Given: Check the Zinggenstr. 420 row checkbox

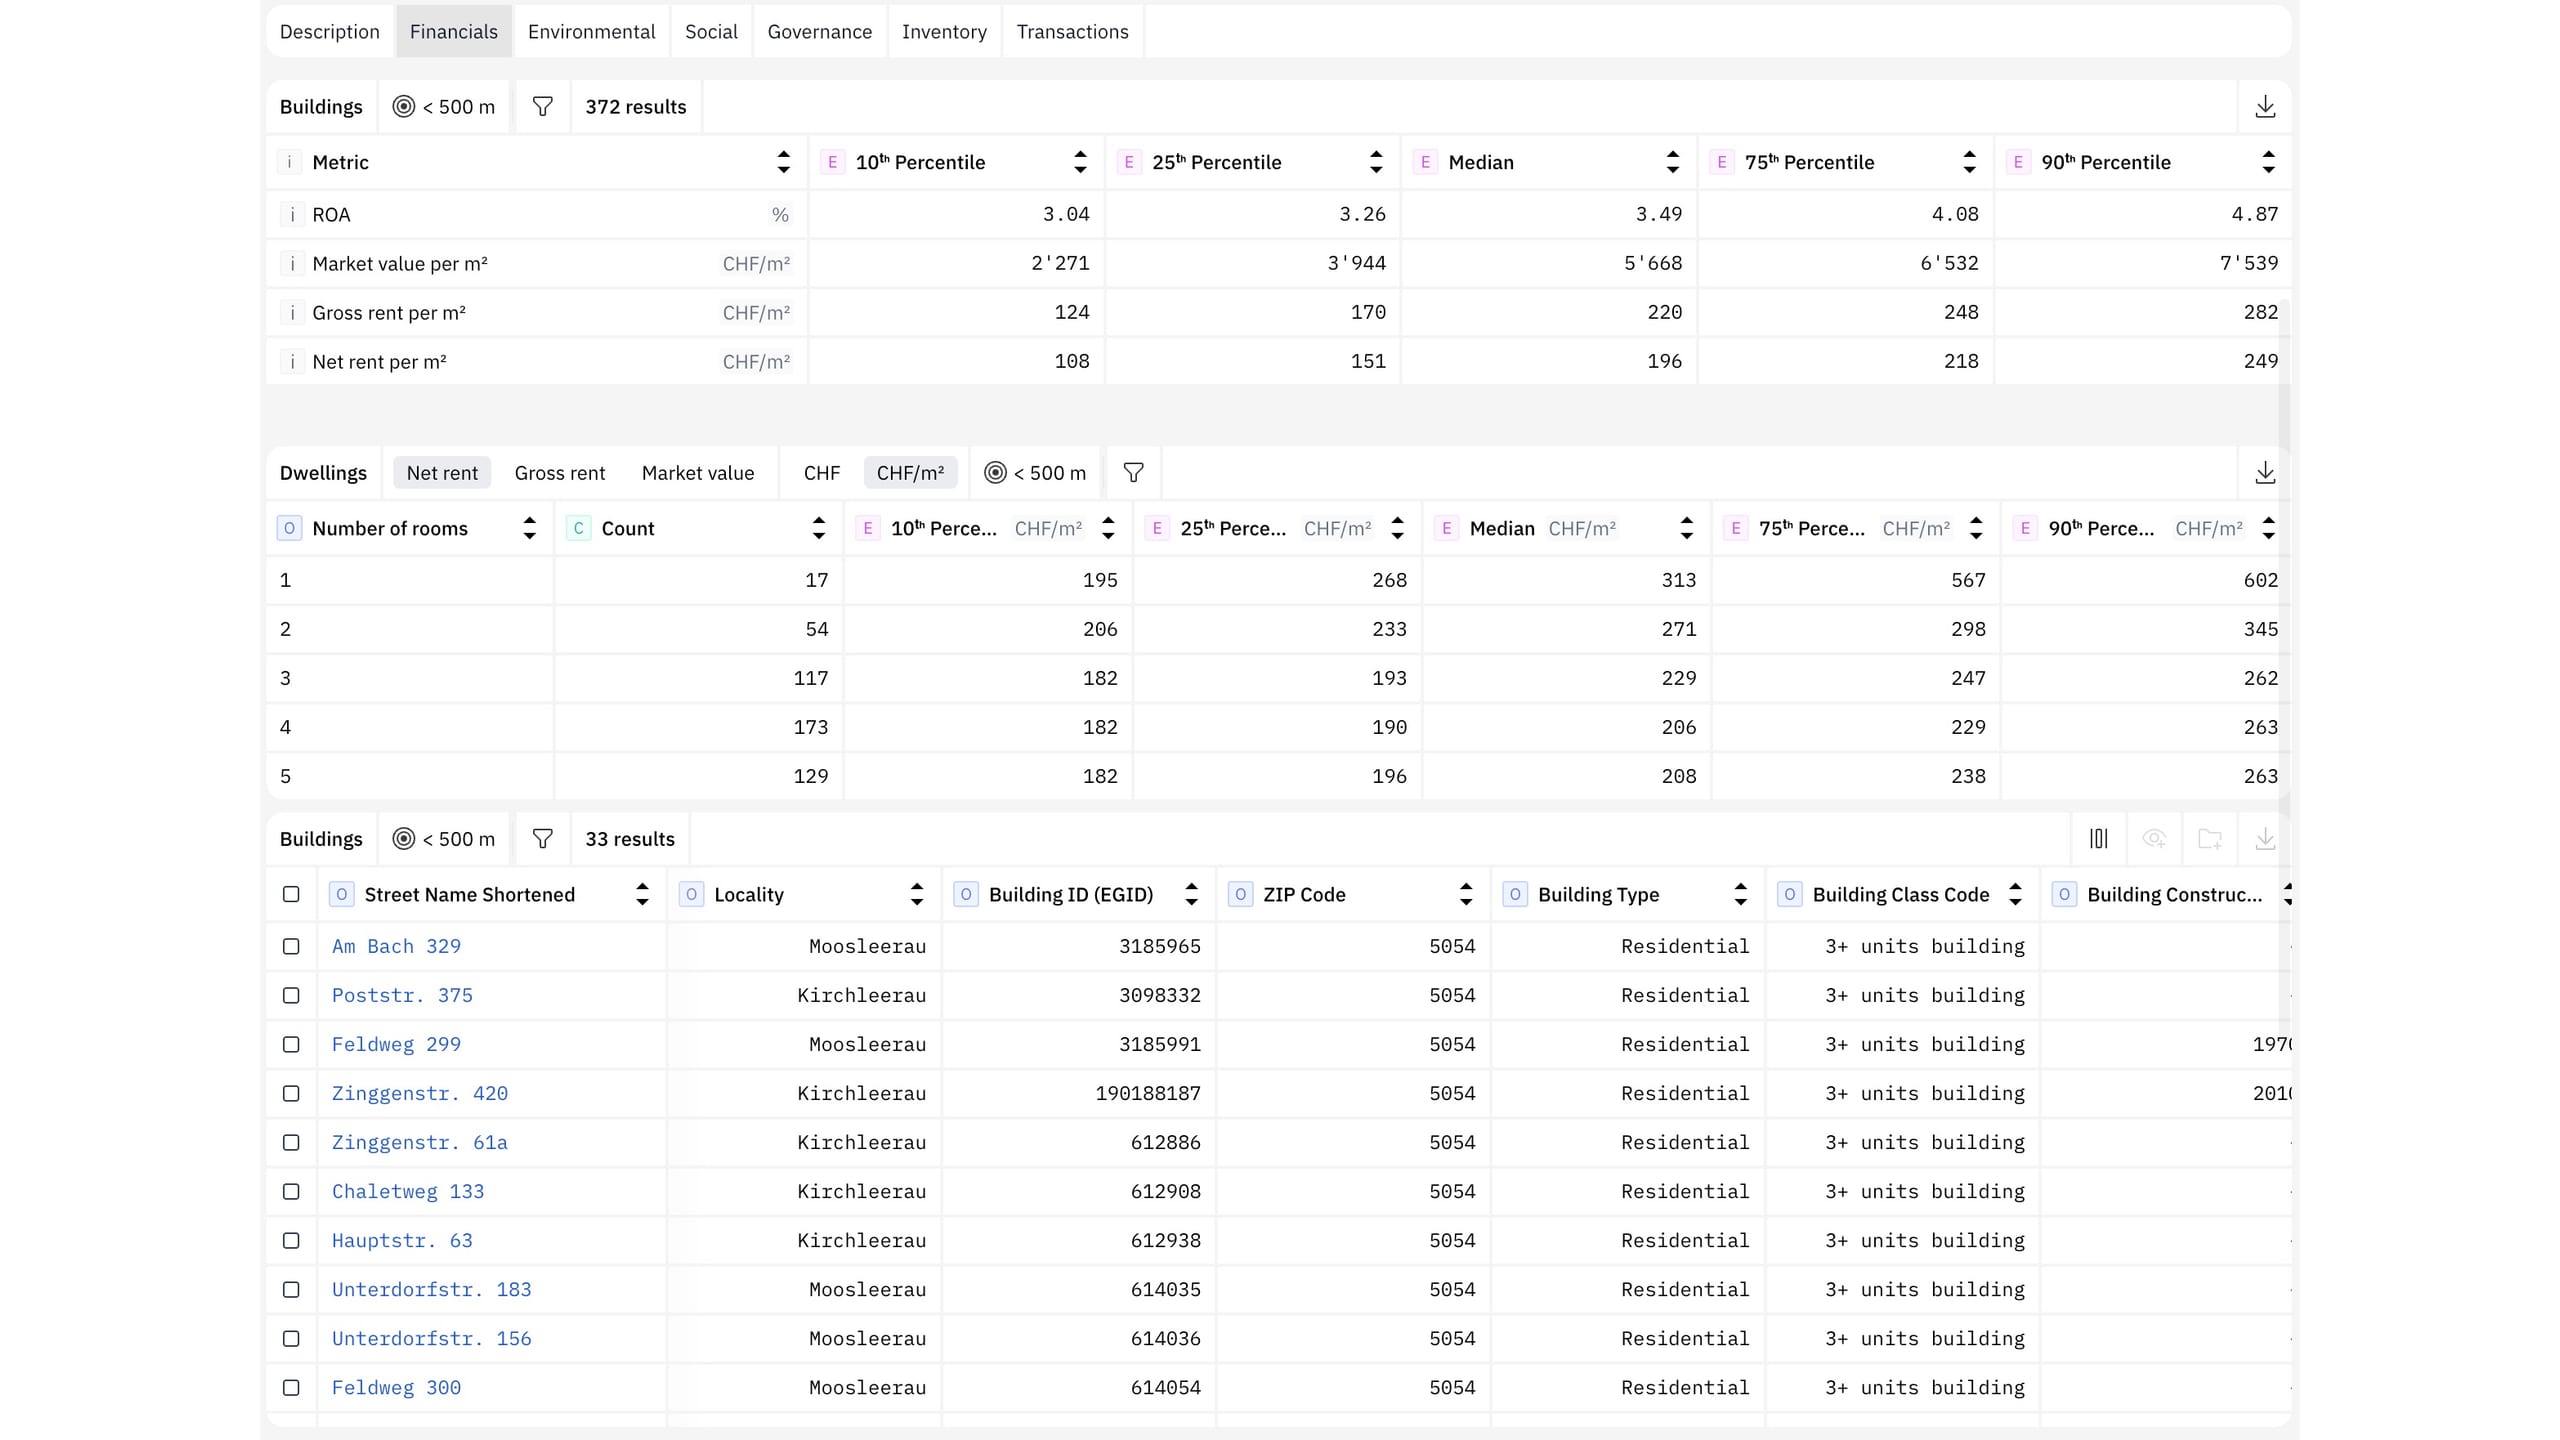Looking at the screenshot, I should 291,1093.
